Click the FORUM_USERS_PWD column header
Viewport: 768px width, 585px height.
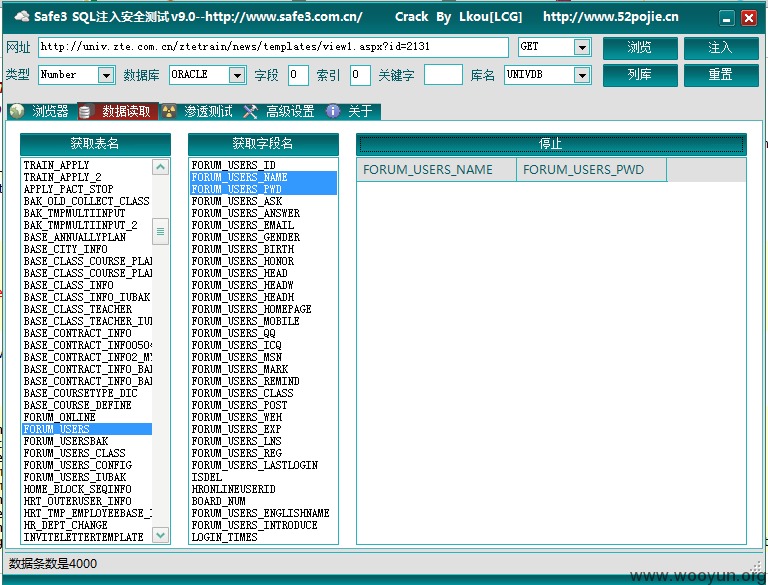click(x=592, y=170)
